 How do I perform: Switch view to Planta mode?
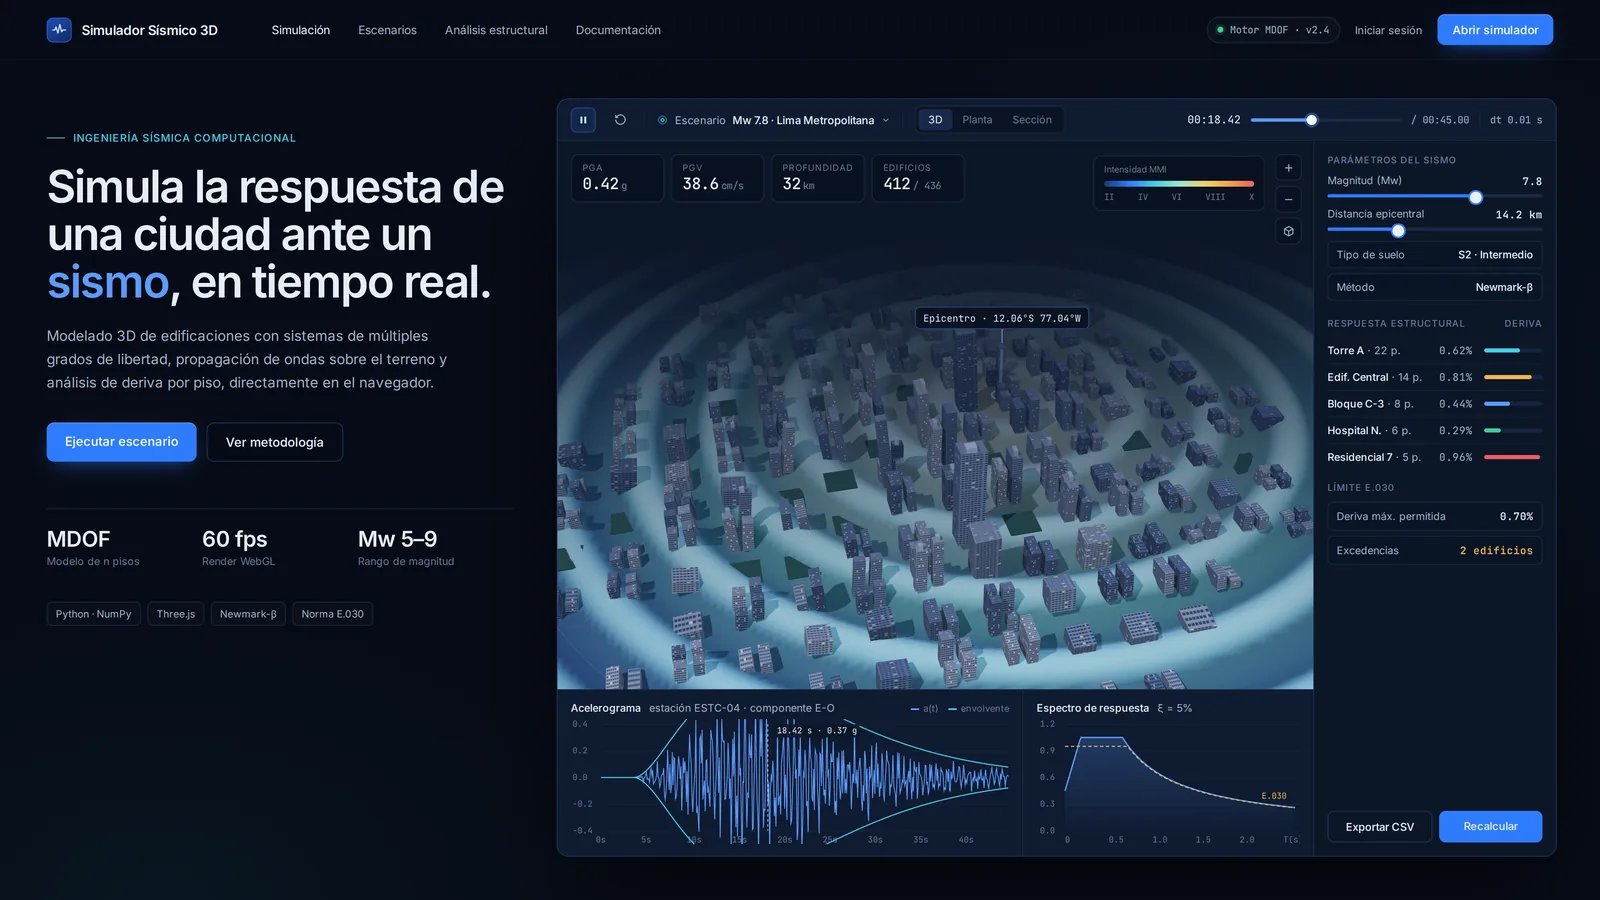(x=977, y=120)
